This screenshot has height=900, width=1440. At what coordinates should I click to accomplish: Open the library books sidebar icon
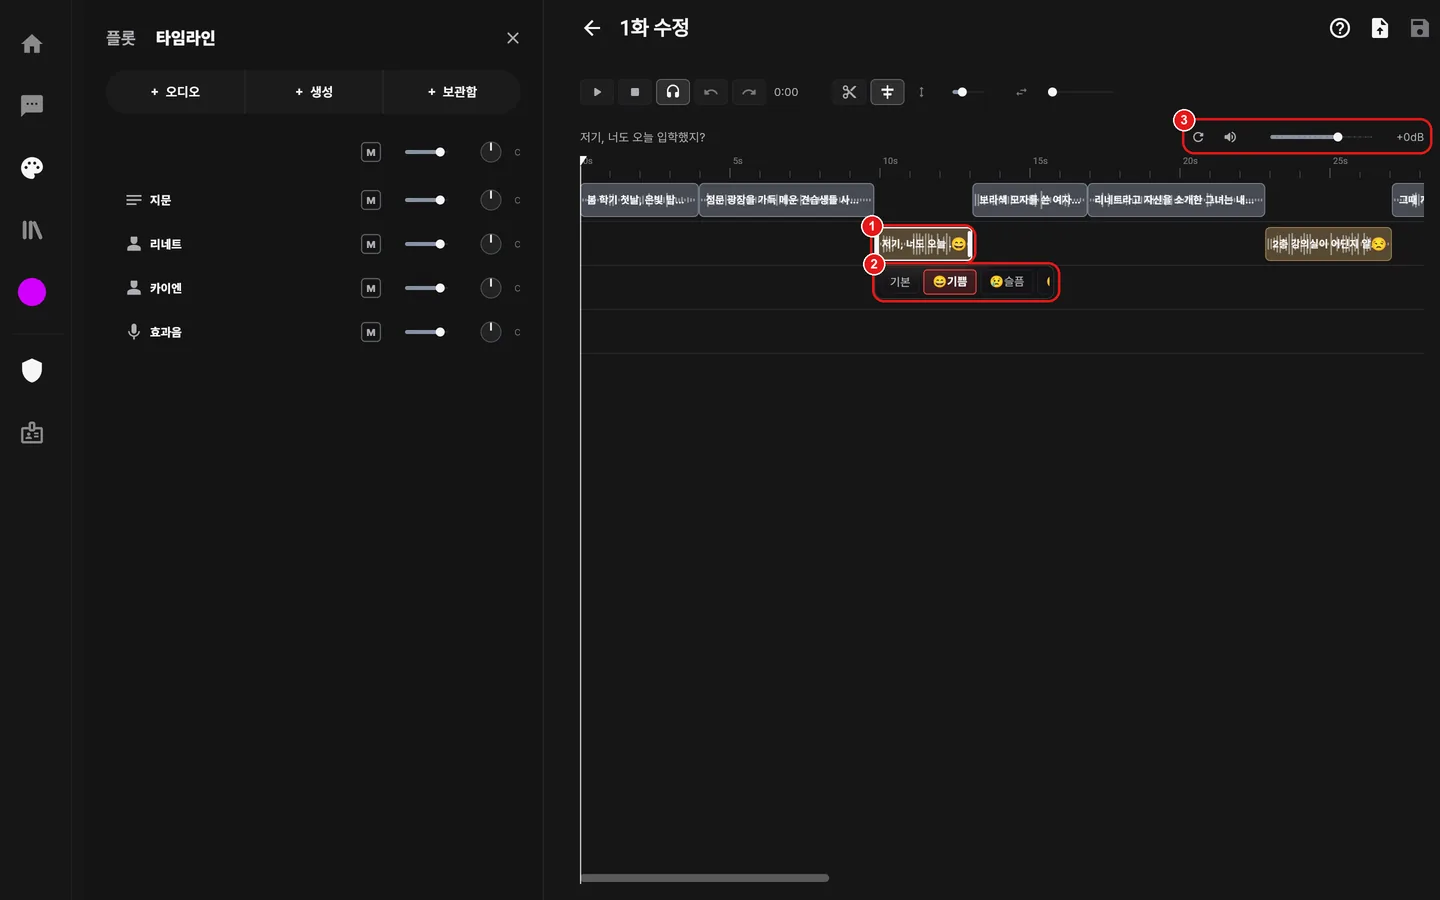(x=32, y=230)
